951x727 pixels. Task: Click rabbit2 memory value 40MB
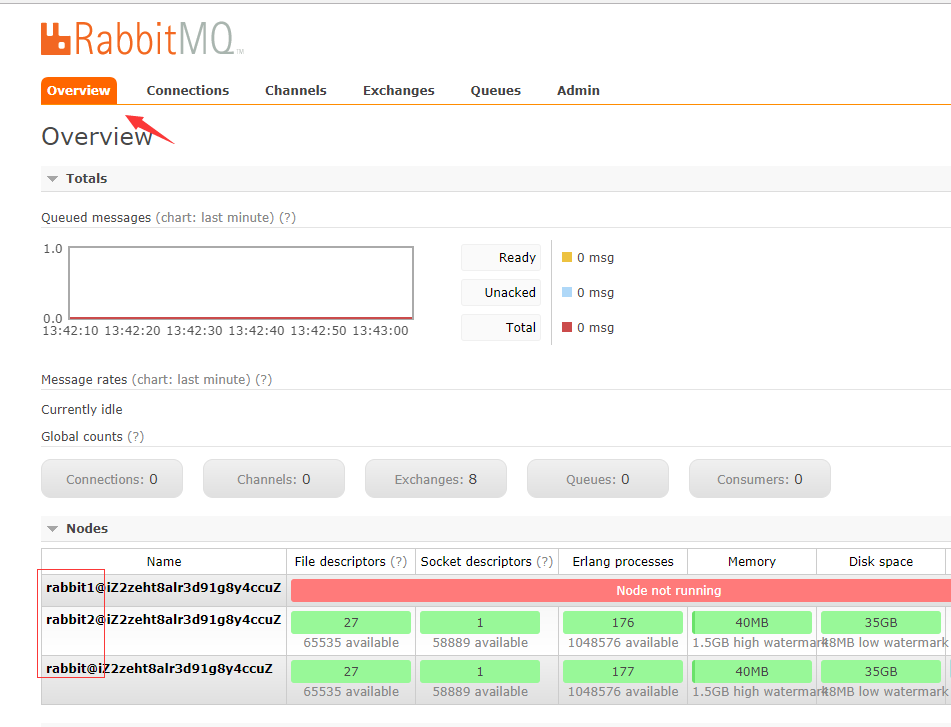[752, 623]
